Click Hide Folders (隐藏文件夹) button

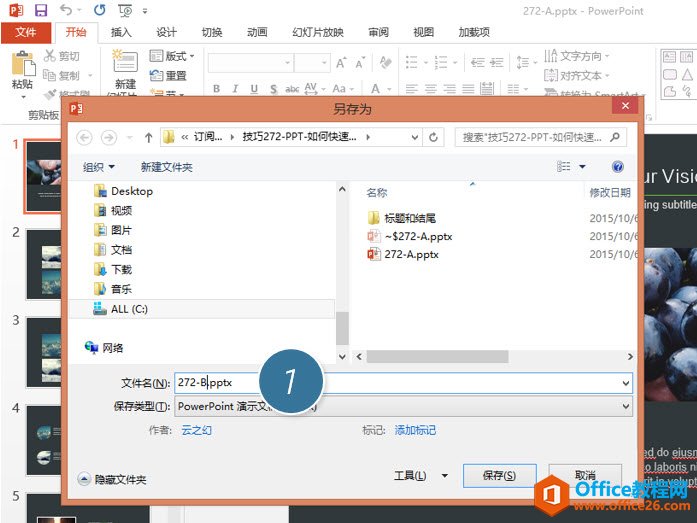point(112,479)
